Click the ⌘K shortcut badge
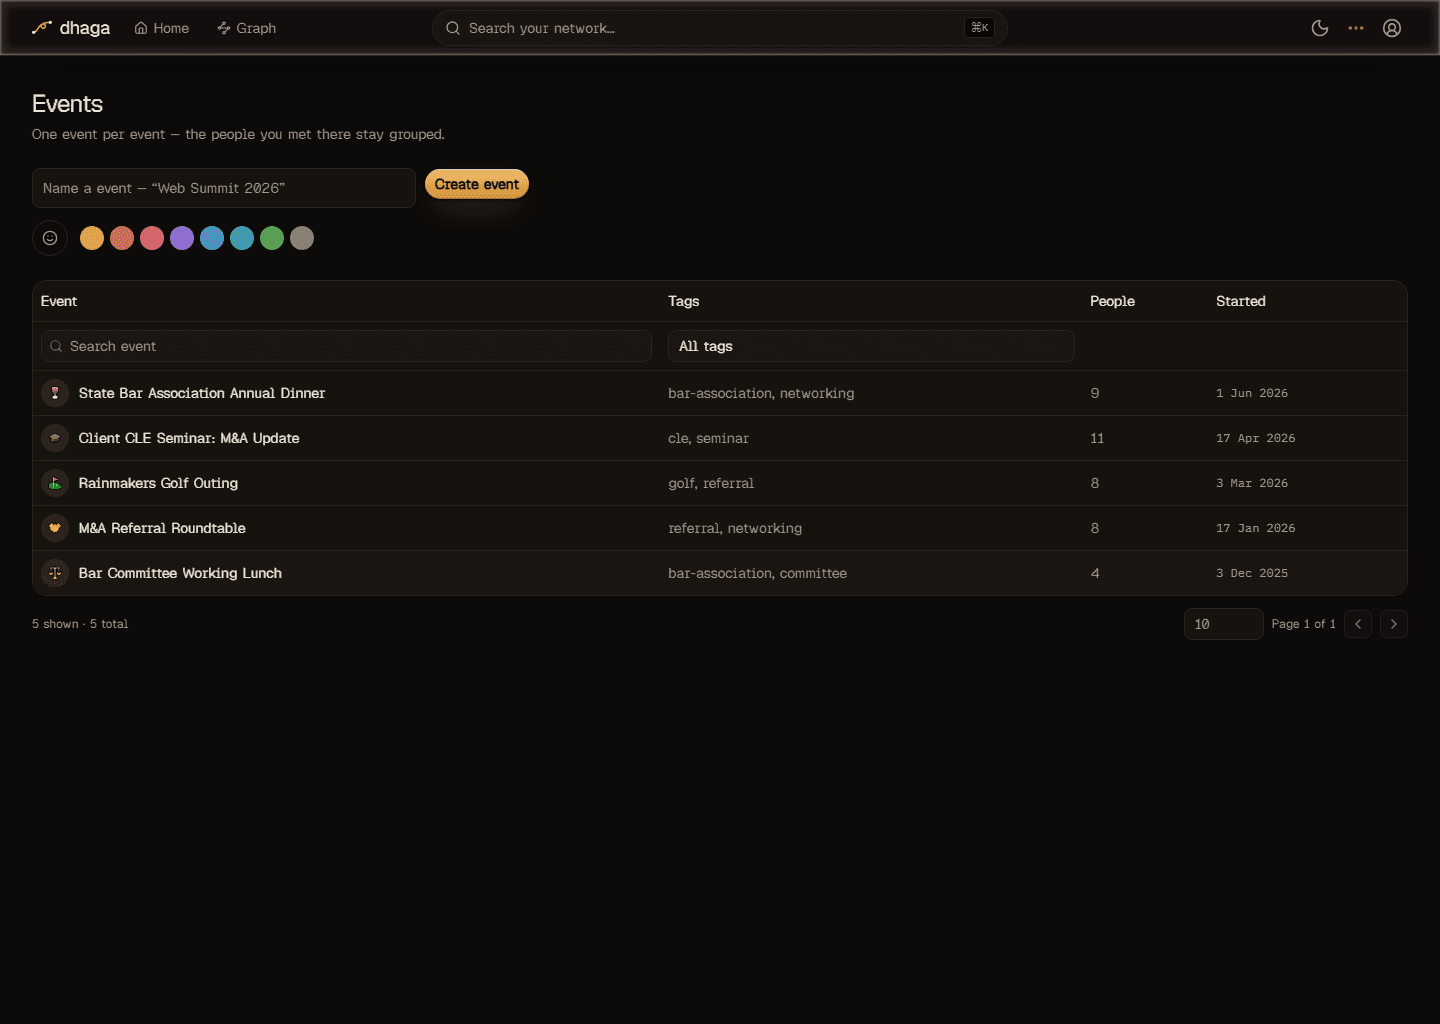 click(980, 28)
